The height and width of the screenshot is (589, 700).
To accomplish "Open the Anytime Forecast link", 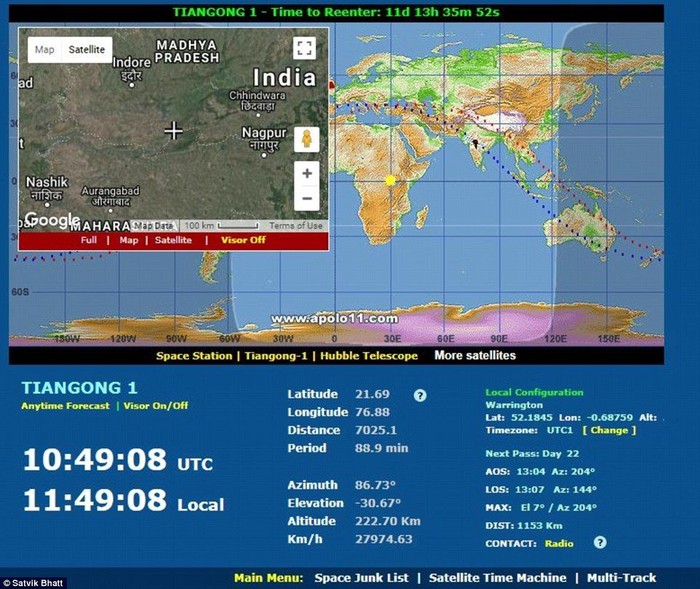I will coord(65,406).
